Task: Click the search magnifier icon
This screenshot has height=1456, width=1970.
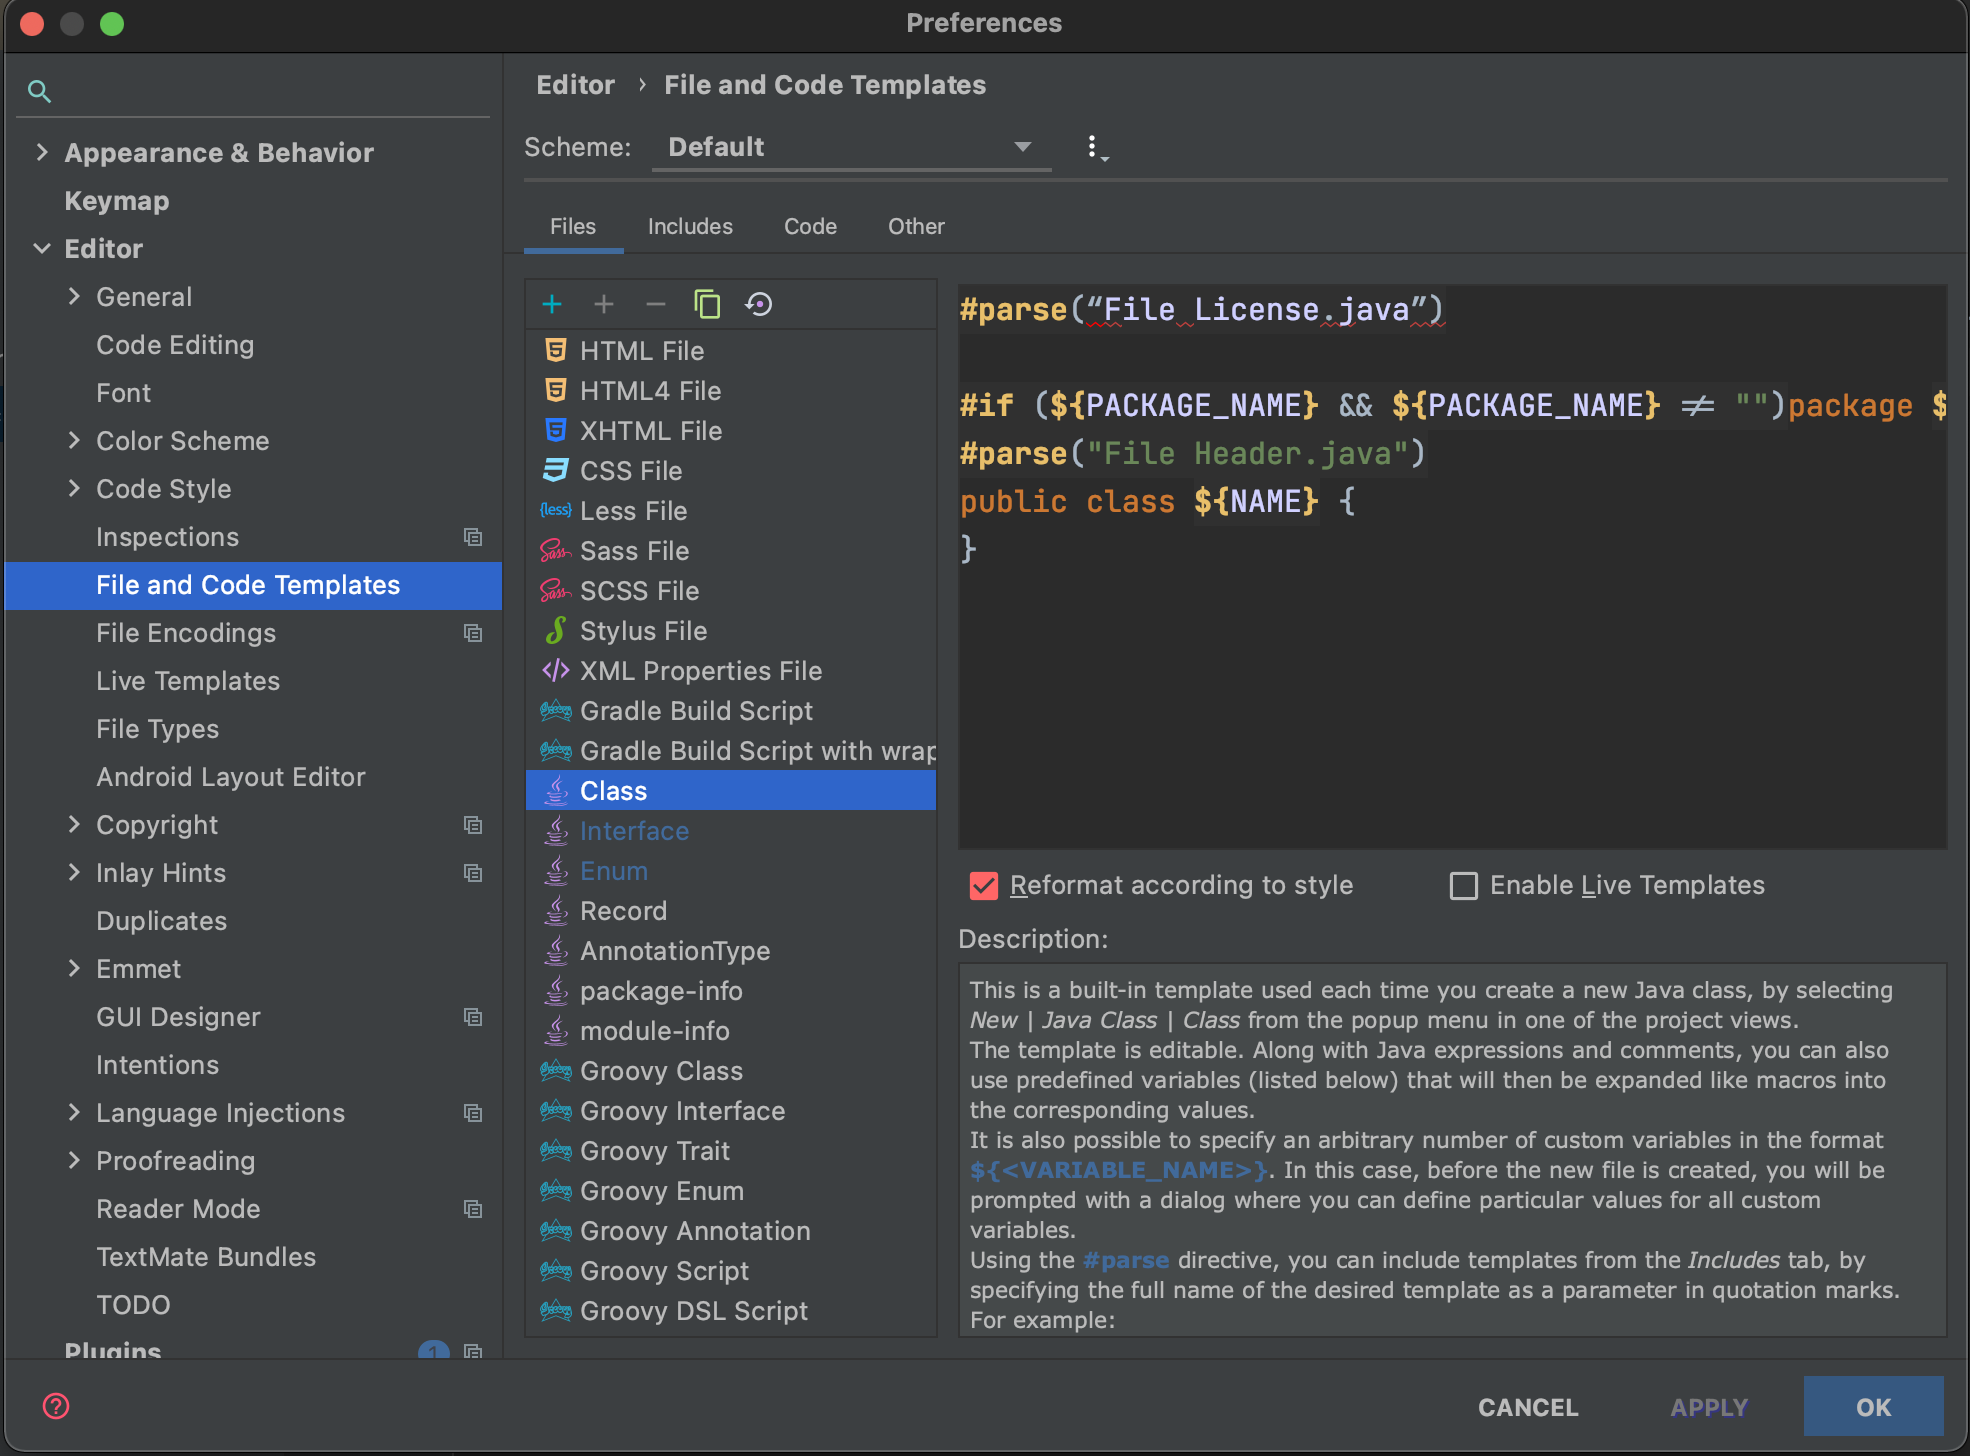Action: coord(39,91)
